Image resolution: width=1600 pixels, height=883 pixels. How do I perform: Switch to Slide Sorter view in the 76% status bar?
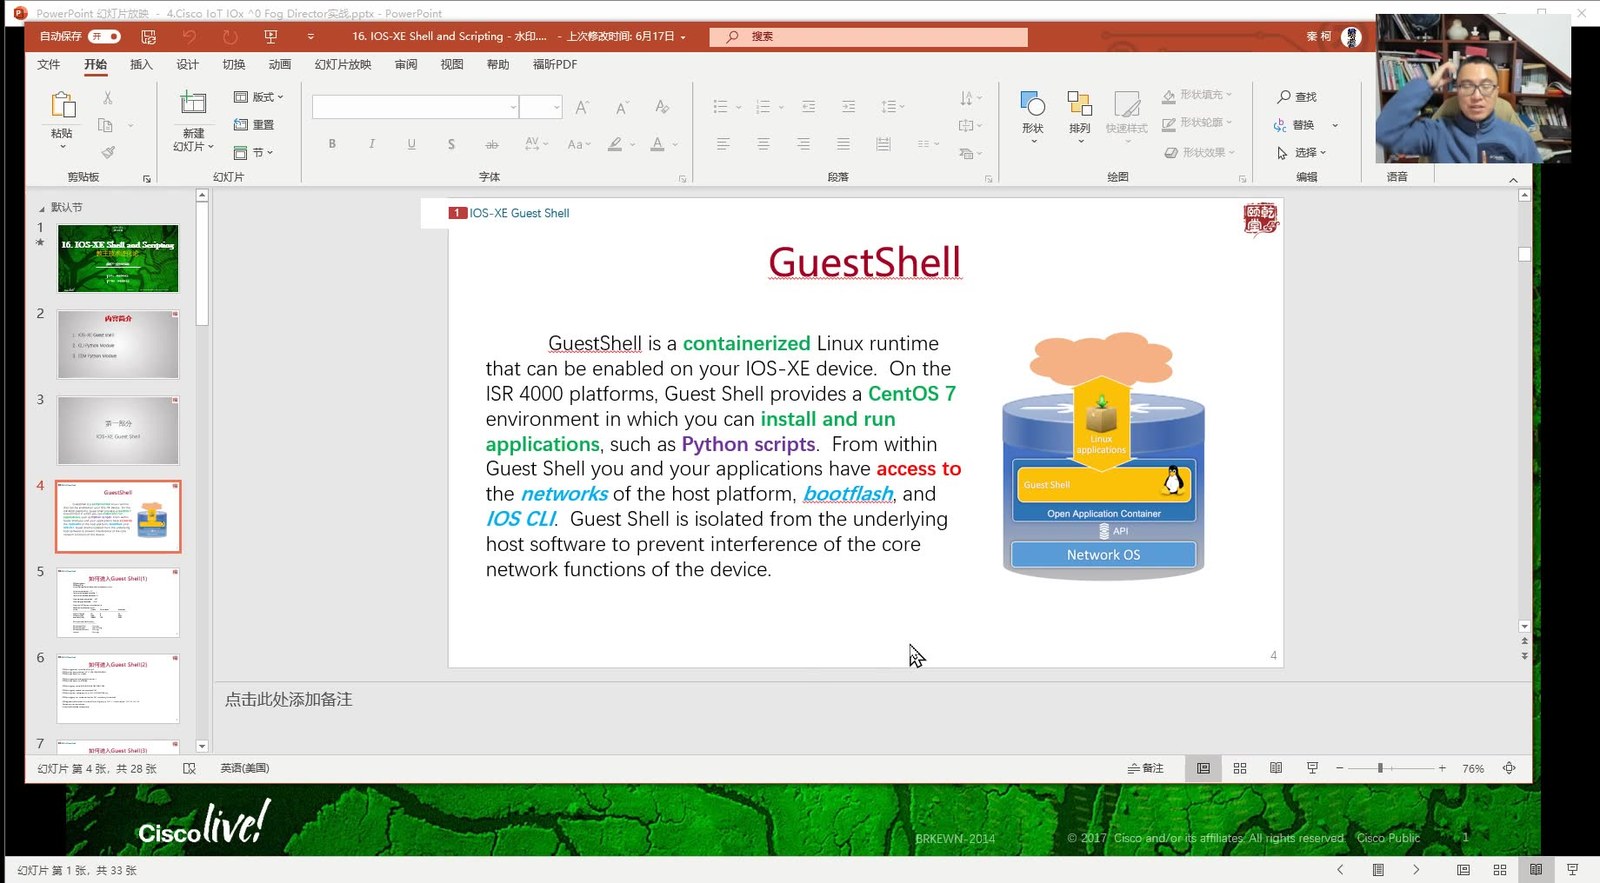(1240, 768)
